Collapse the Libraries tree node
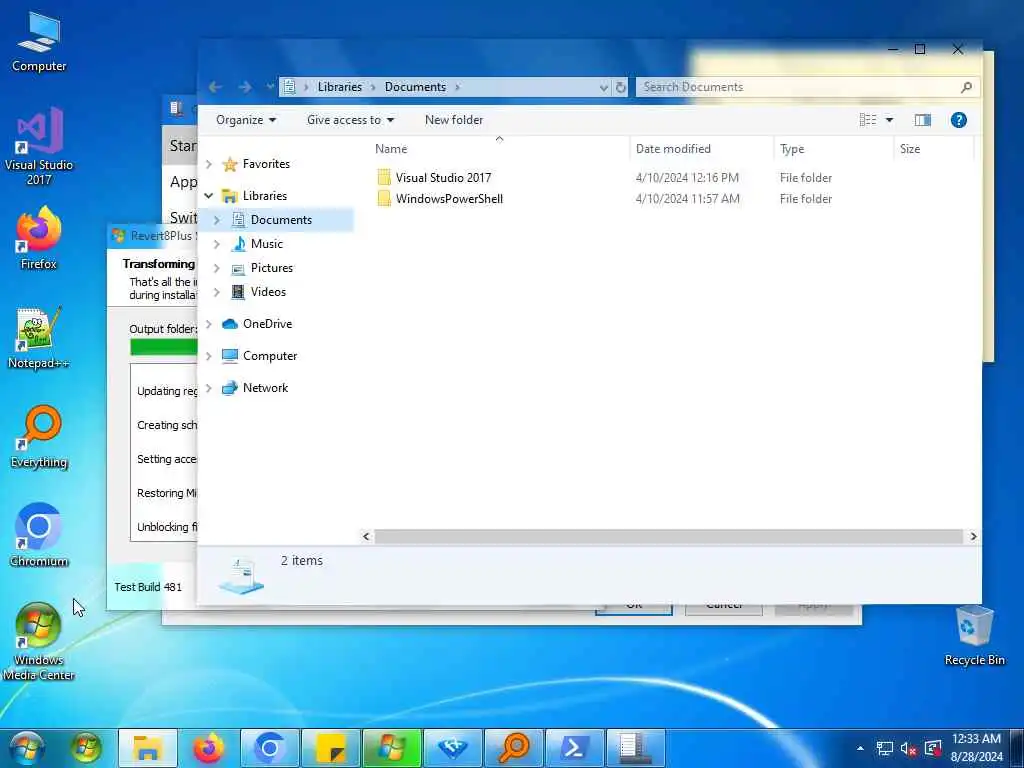 click(209, 196)
